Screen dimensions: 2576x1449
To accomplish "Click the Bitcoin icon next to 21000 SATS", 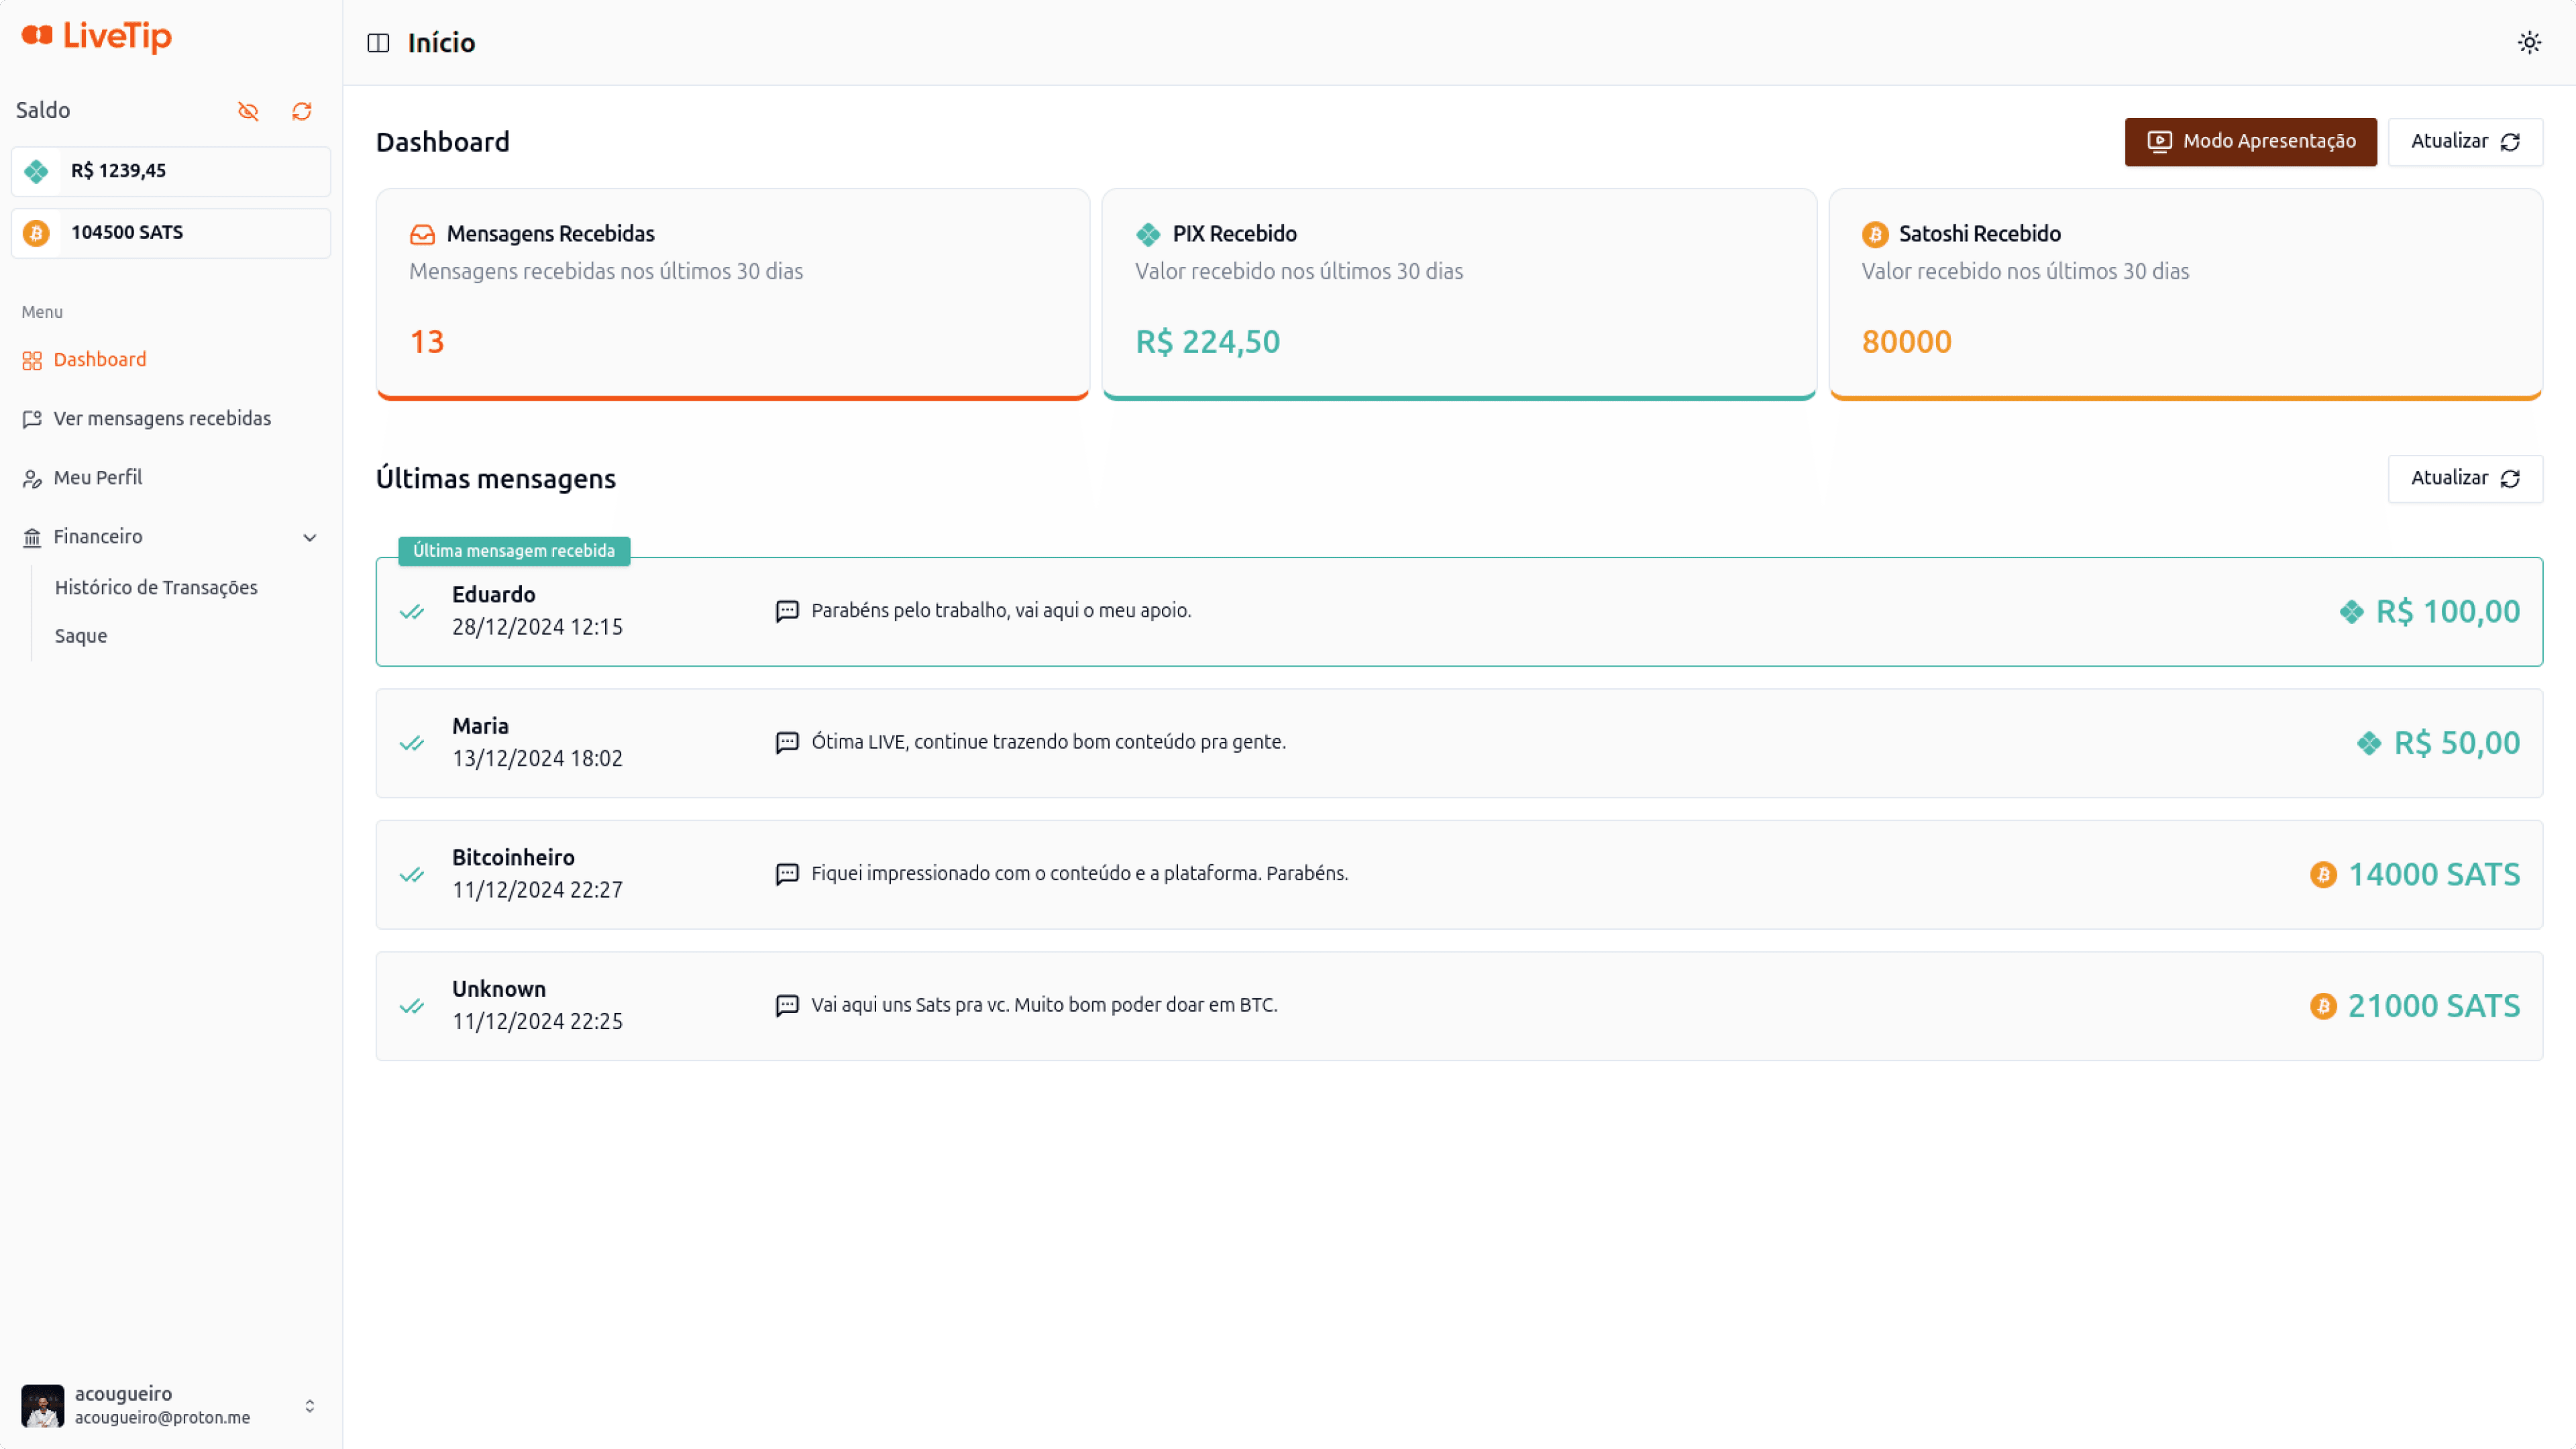I will (x=2324, y=1006).
